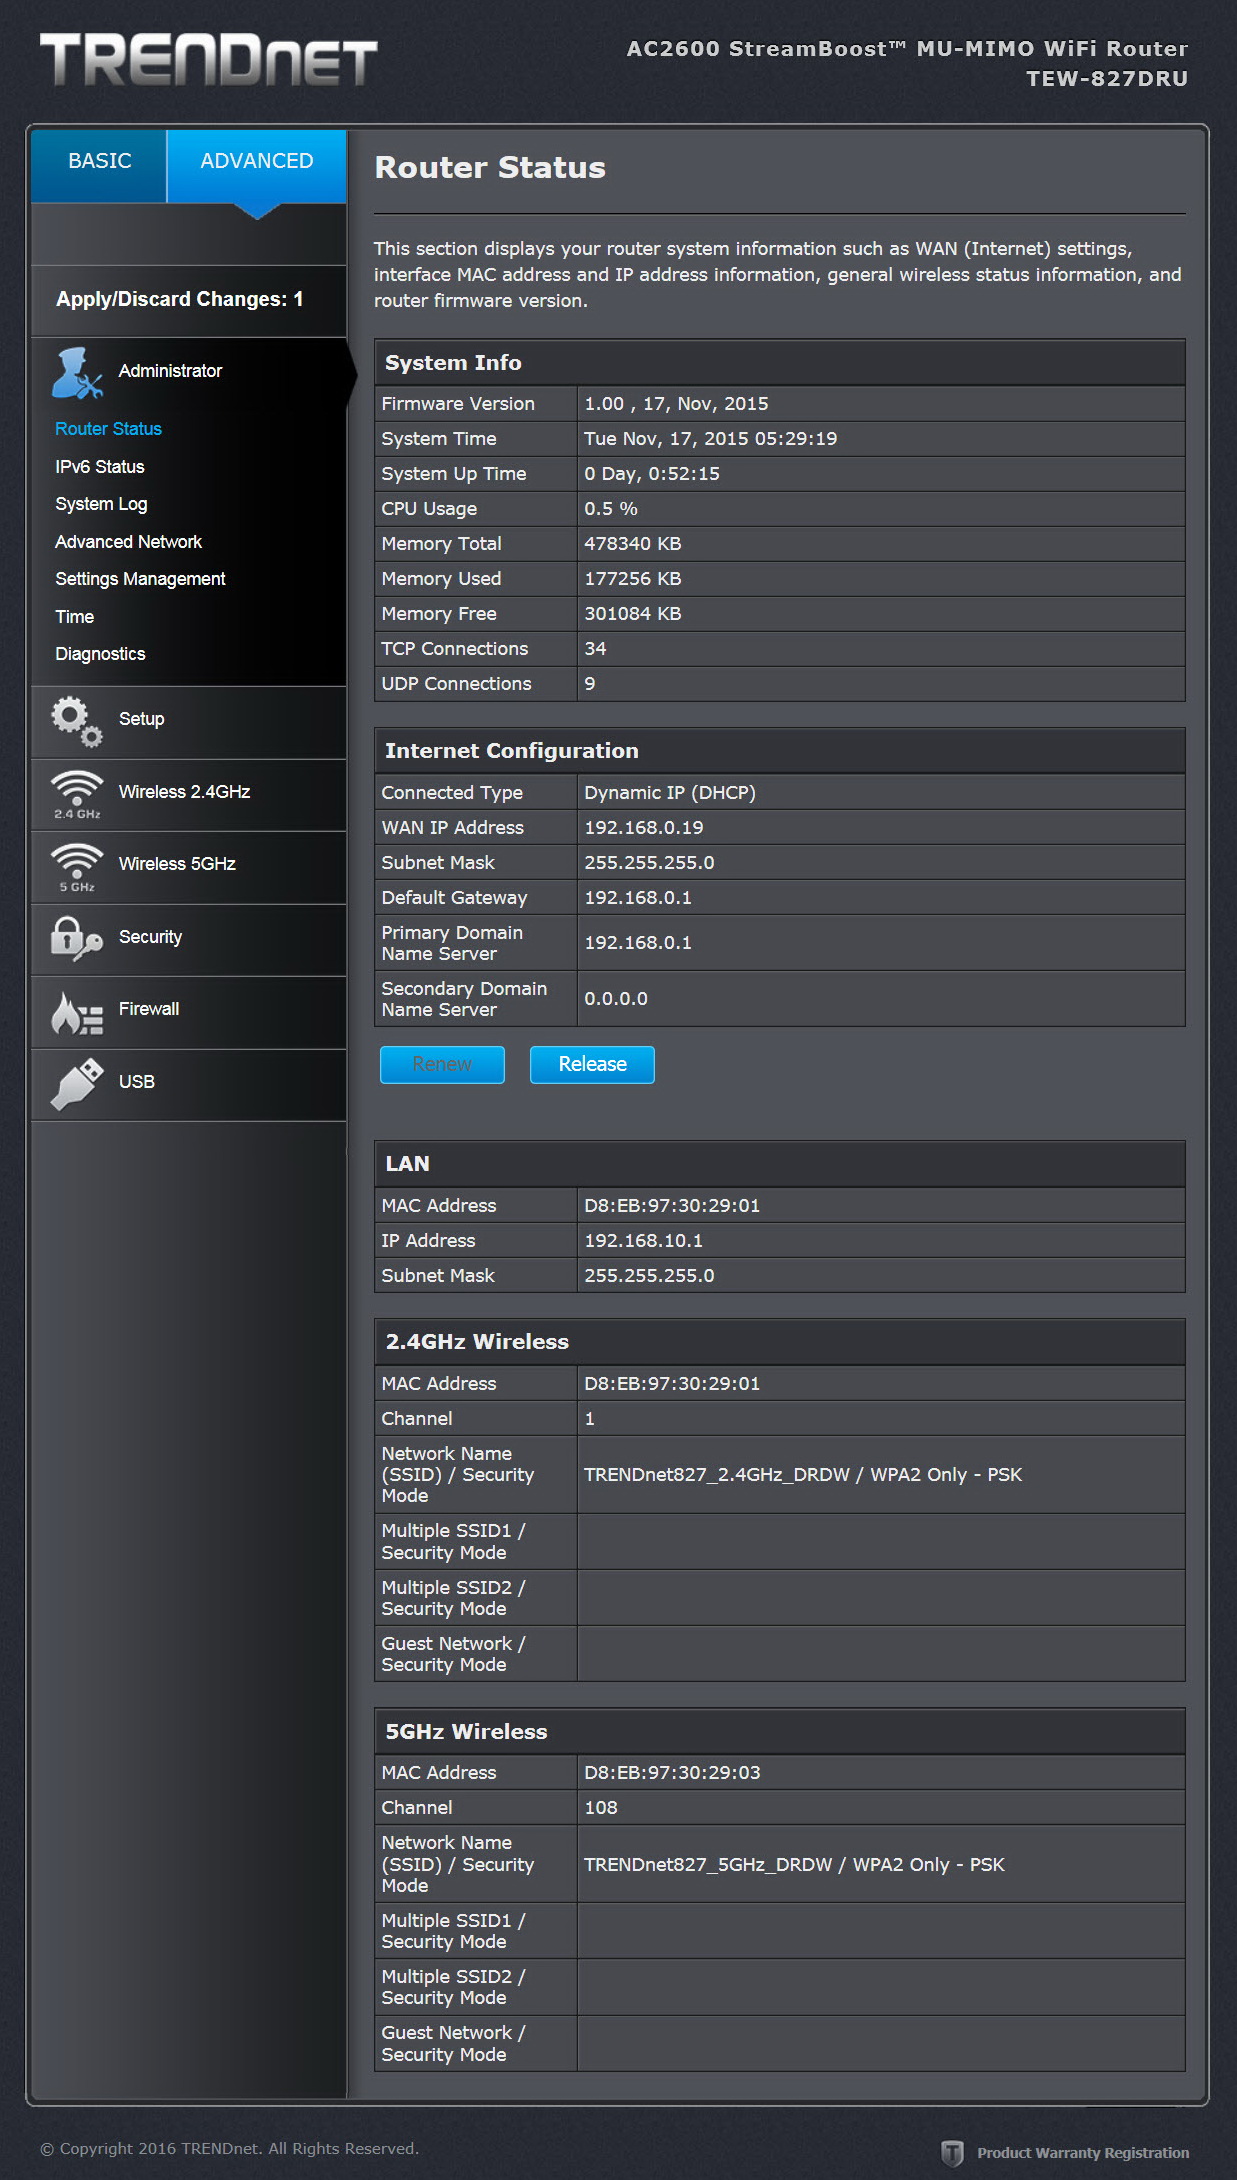The height and width of the screenshot is (2180, 1237).
Task: Click the warranty shield icon in footer
Action: coord(952,2152)
